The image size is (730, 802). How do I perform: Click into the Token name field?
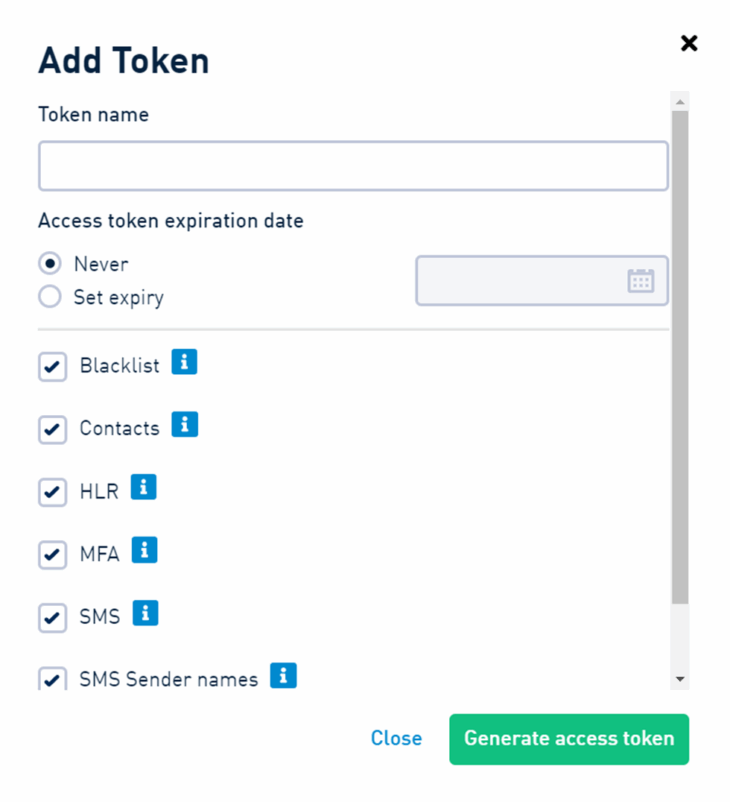(x=353, y=166)
